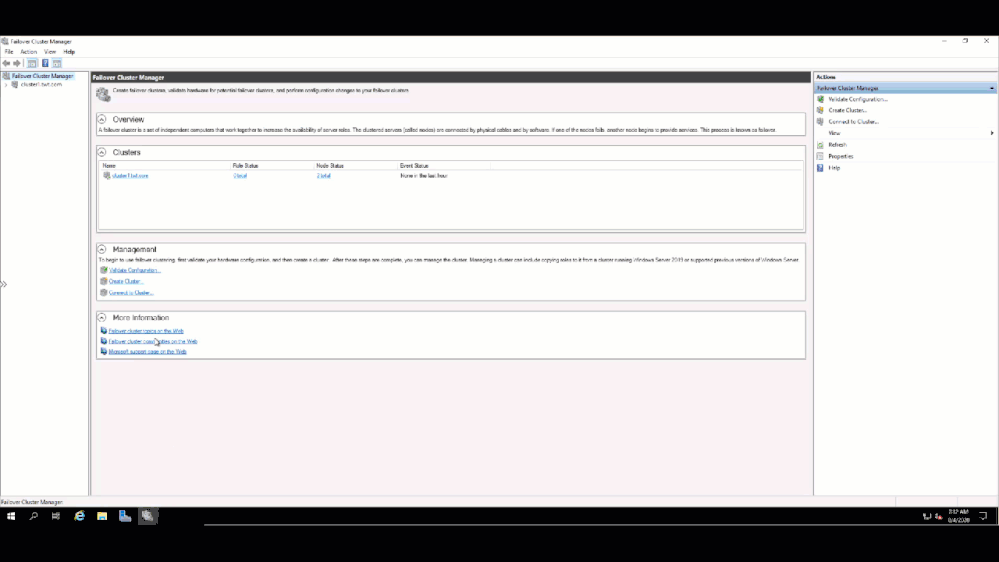
Task: Click Validate Configuration in the Actions pane
Action: tap(858, 99)
